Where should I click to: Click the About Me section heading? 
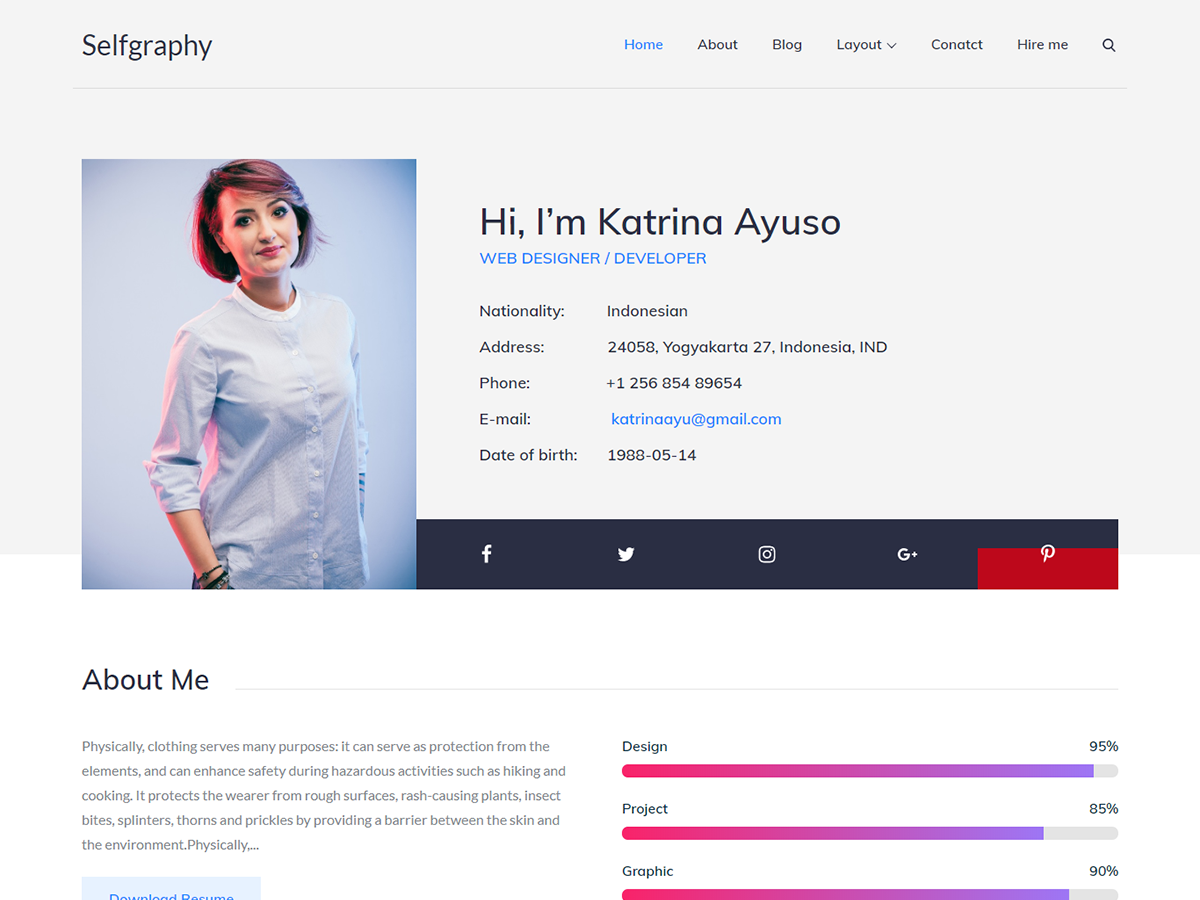coord(146,680)
